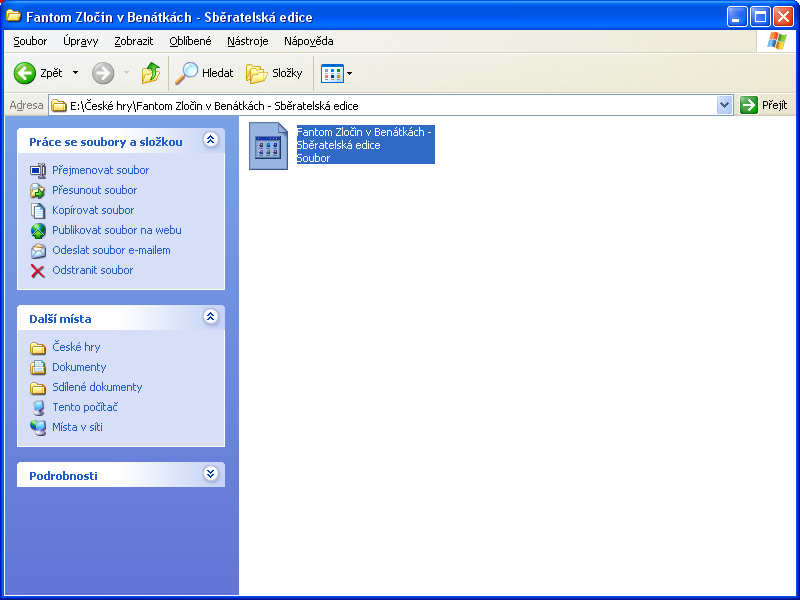This screenshot has height=600, width=800.
Task: Click Přejmenovat soubor link
Action: coord(101,170)
